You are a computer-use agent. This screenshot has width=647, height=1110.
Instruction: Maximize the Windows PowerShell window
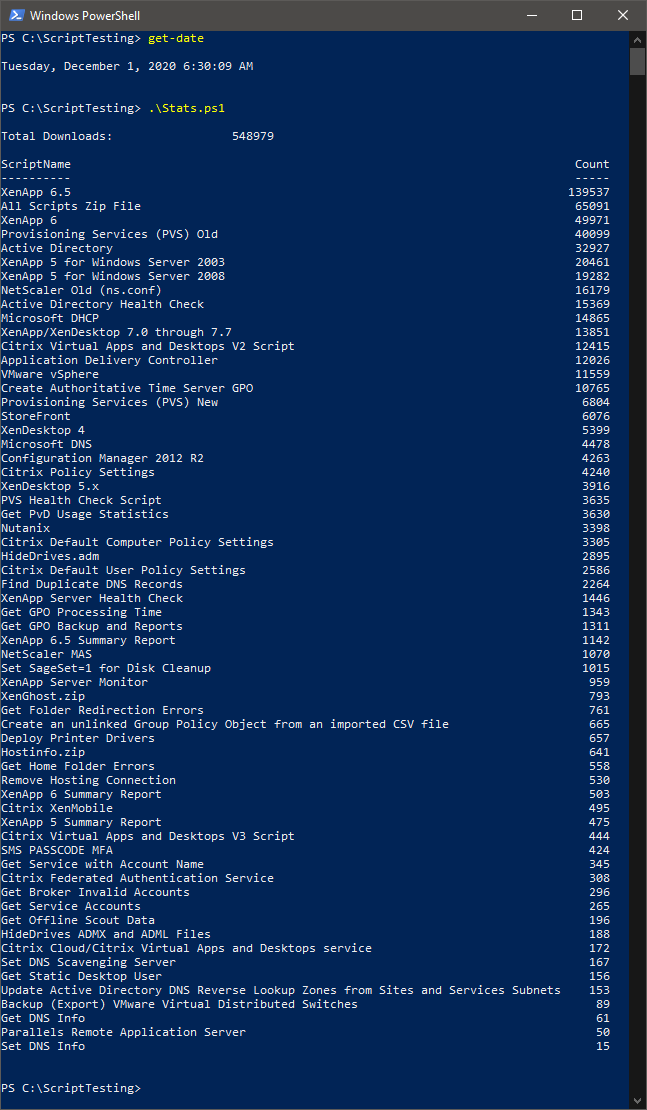pos(577,15)
